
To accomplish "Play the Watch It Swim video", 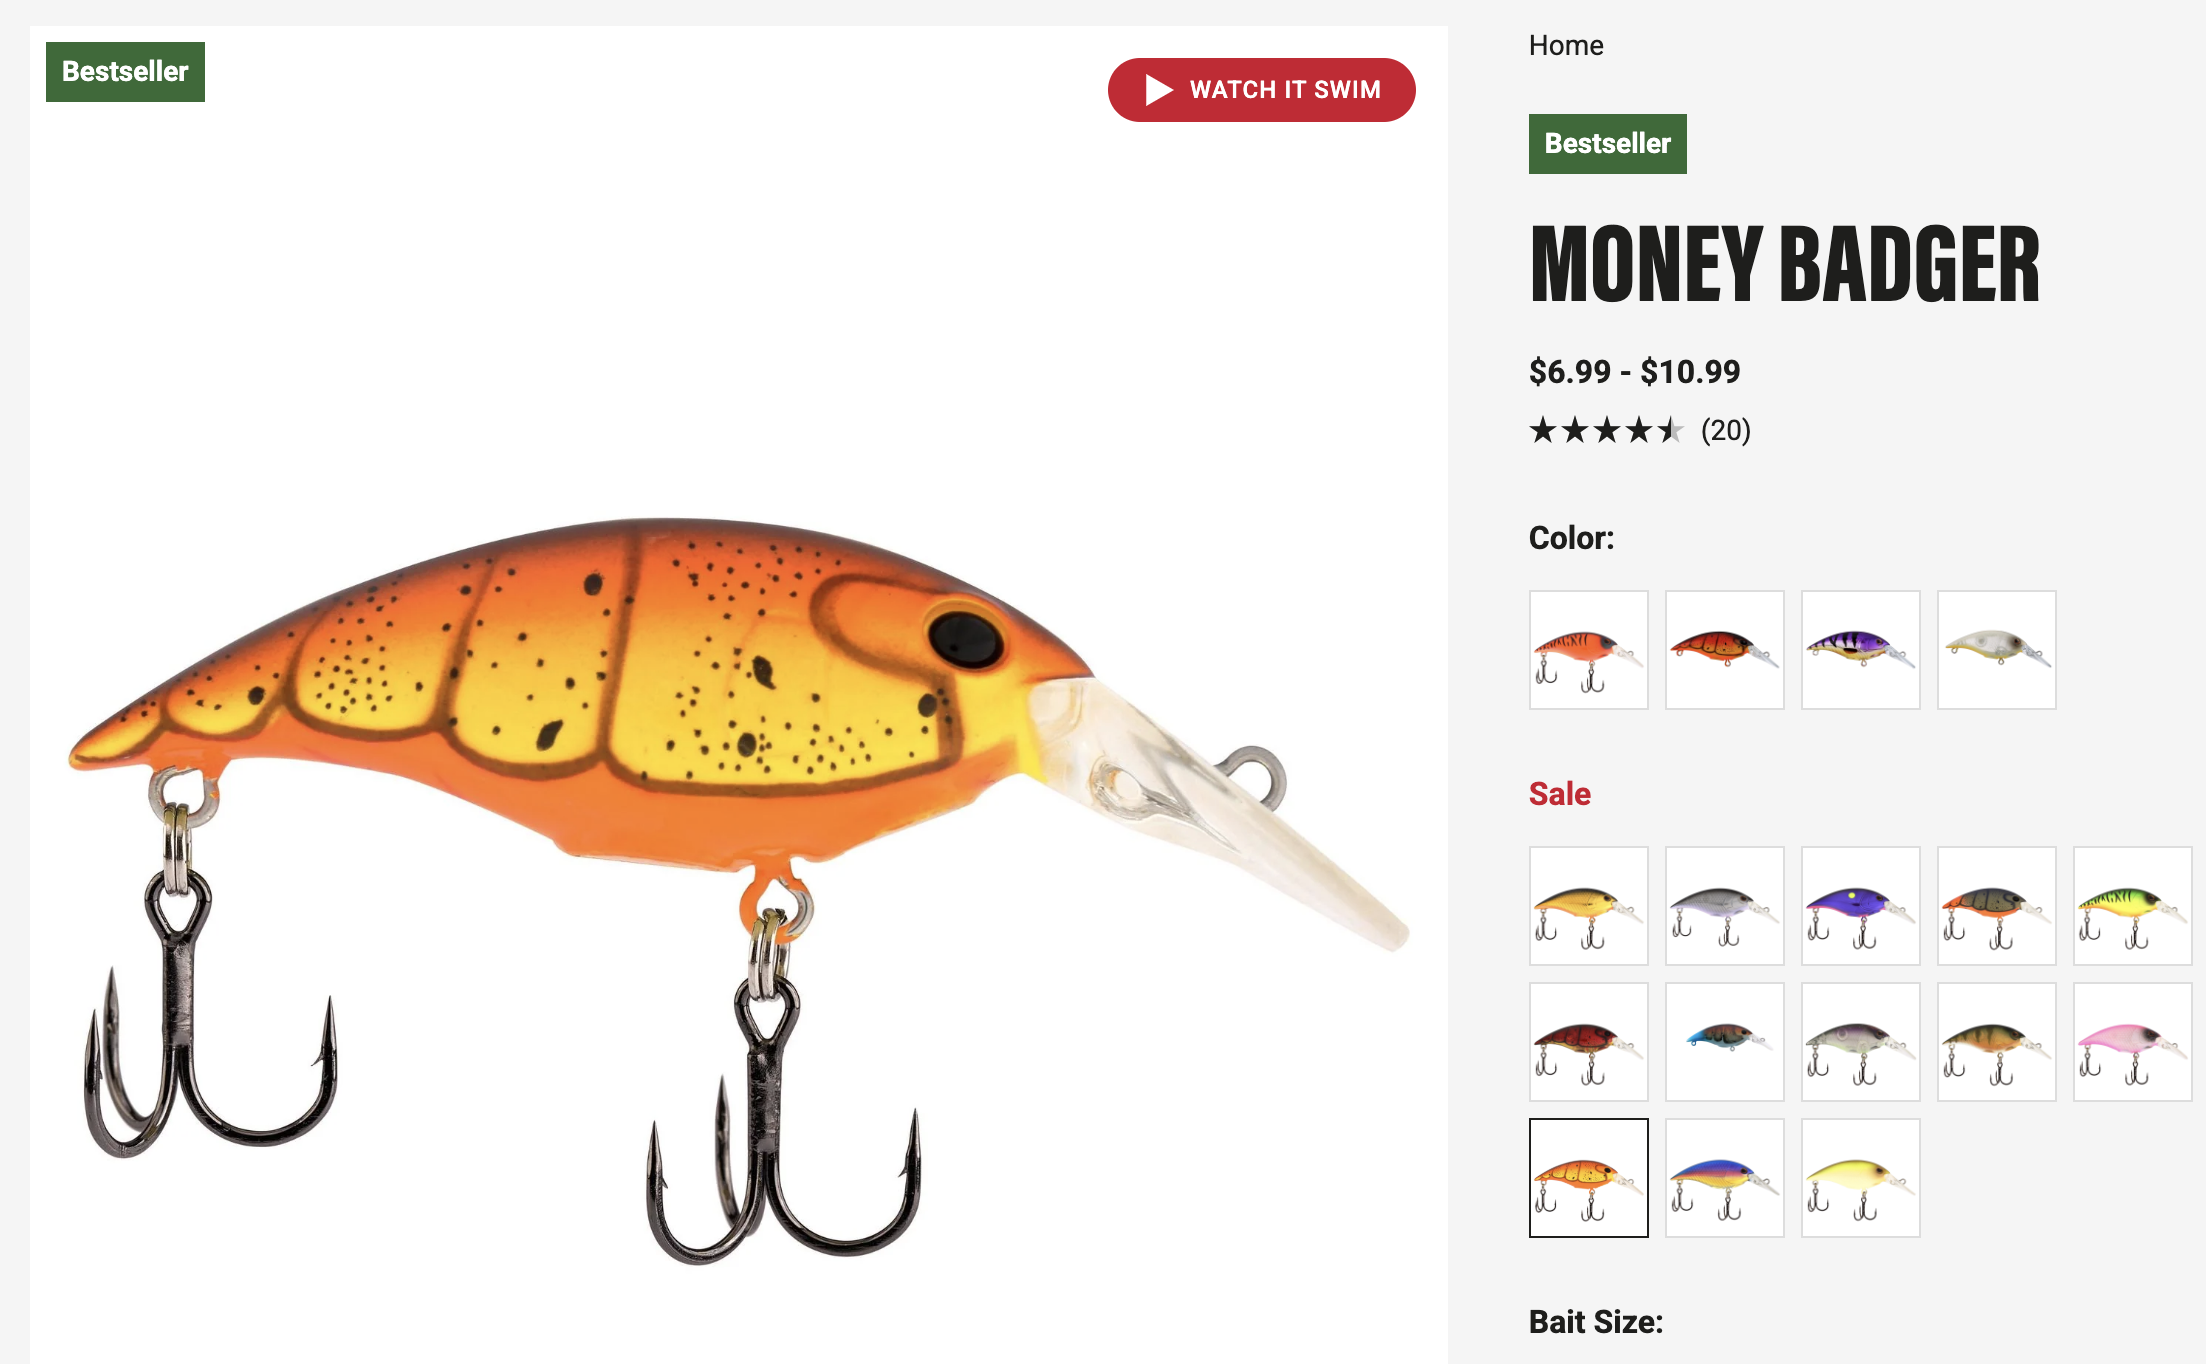I will click(1261, 90).
